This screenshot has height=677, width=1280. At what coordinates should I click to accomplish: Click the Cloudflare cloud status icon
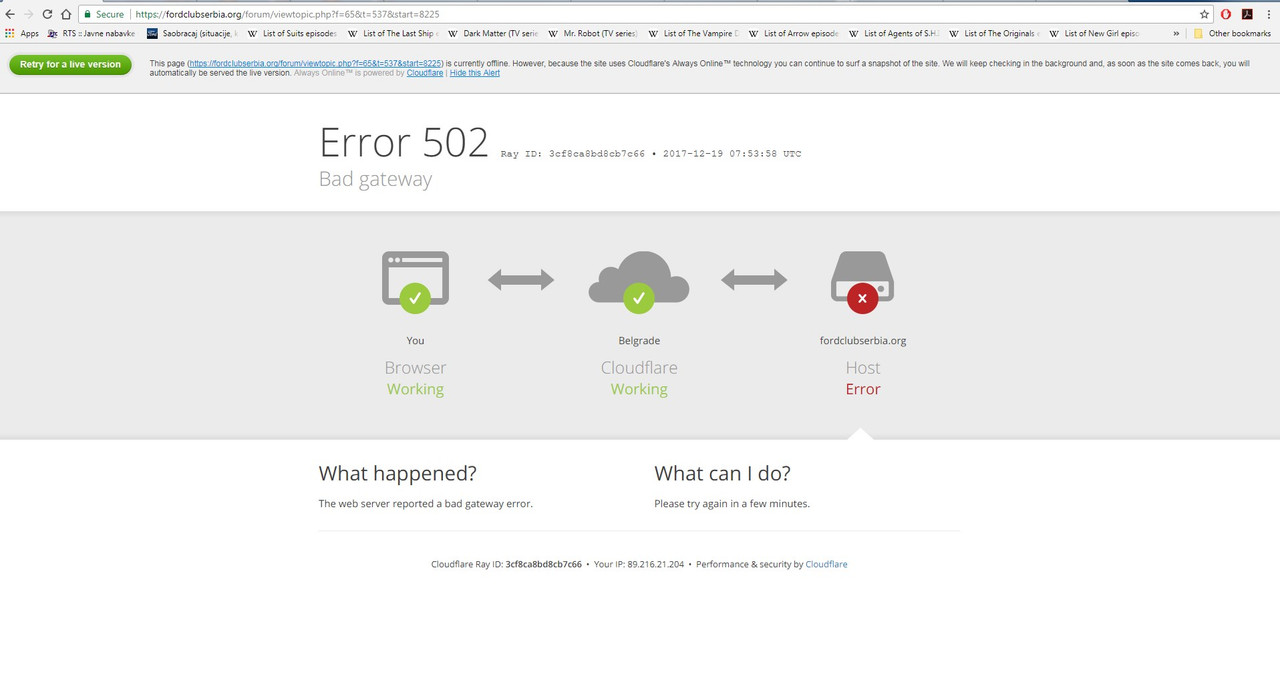pos(639,281)
